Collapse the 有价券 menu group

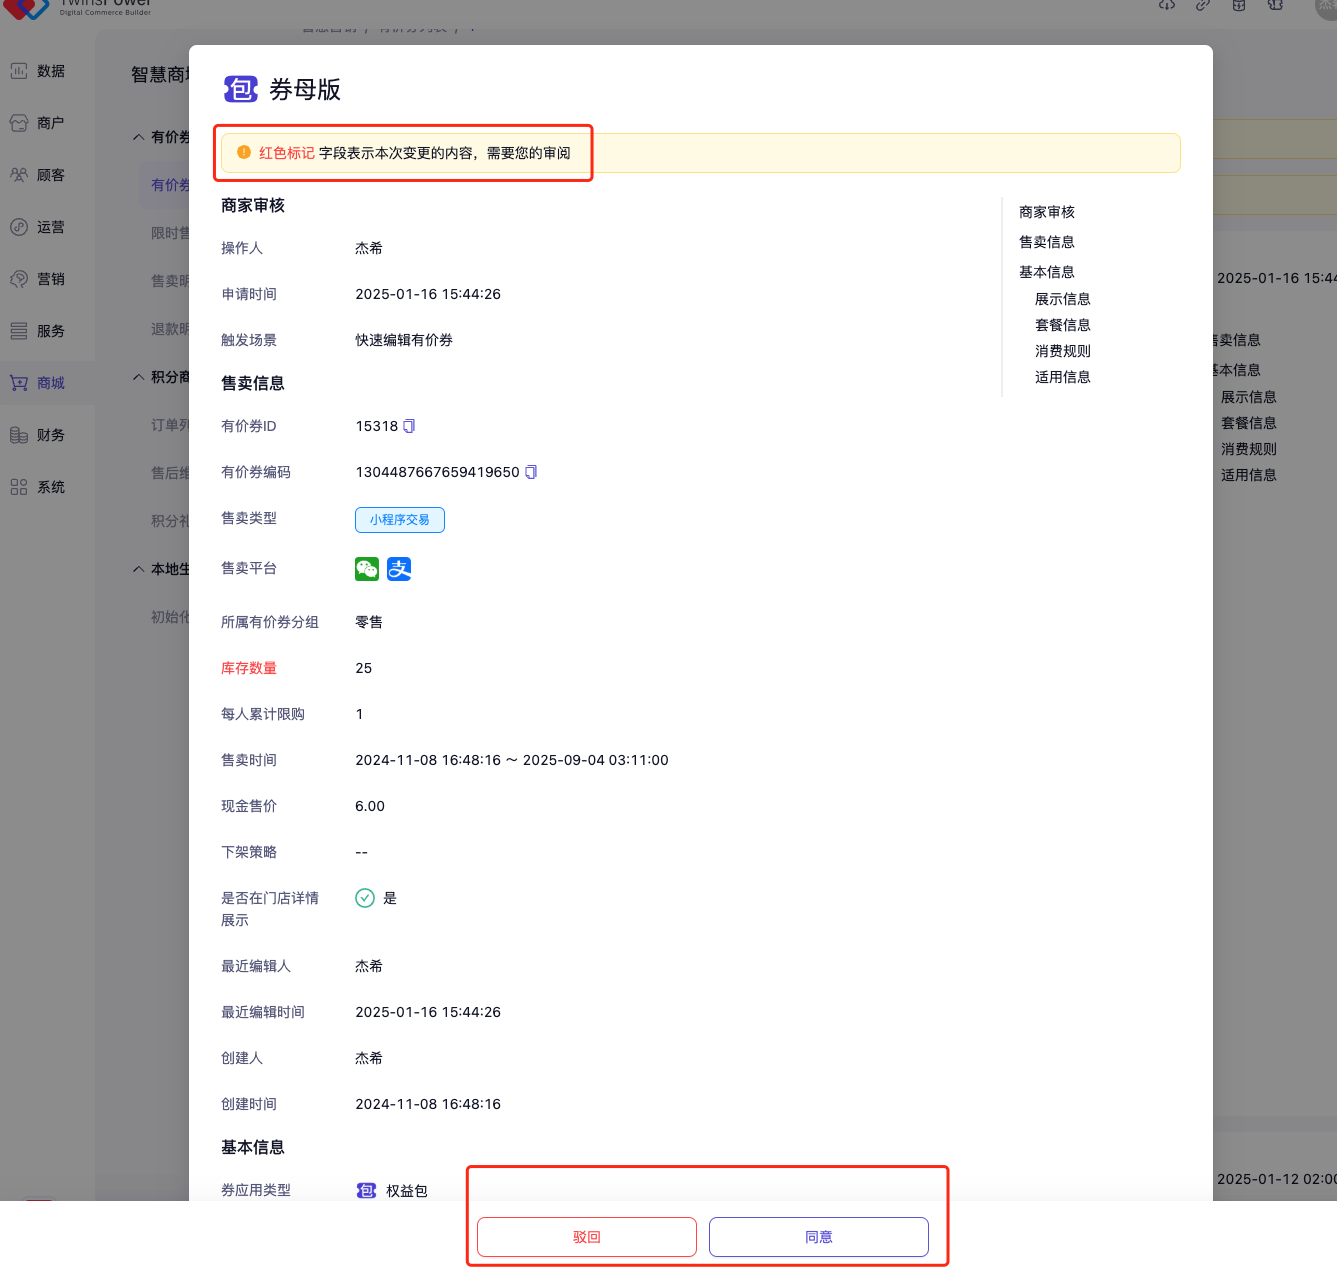coord(139,137)
